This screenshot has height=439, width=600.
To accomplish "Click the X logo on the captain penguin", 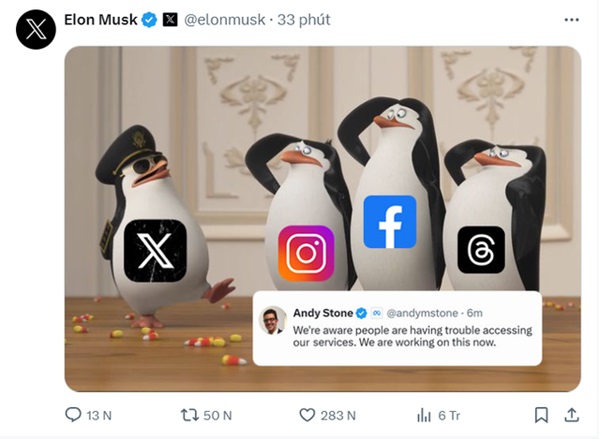I will click(x=155, y=249).
